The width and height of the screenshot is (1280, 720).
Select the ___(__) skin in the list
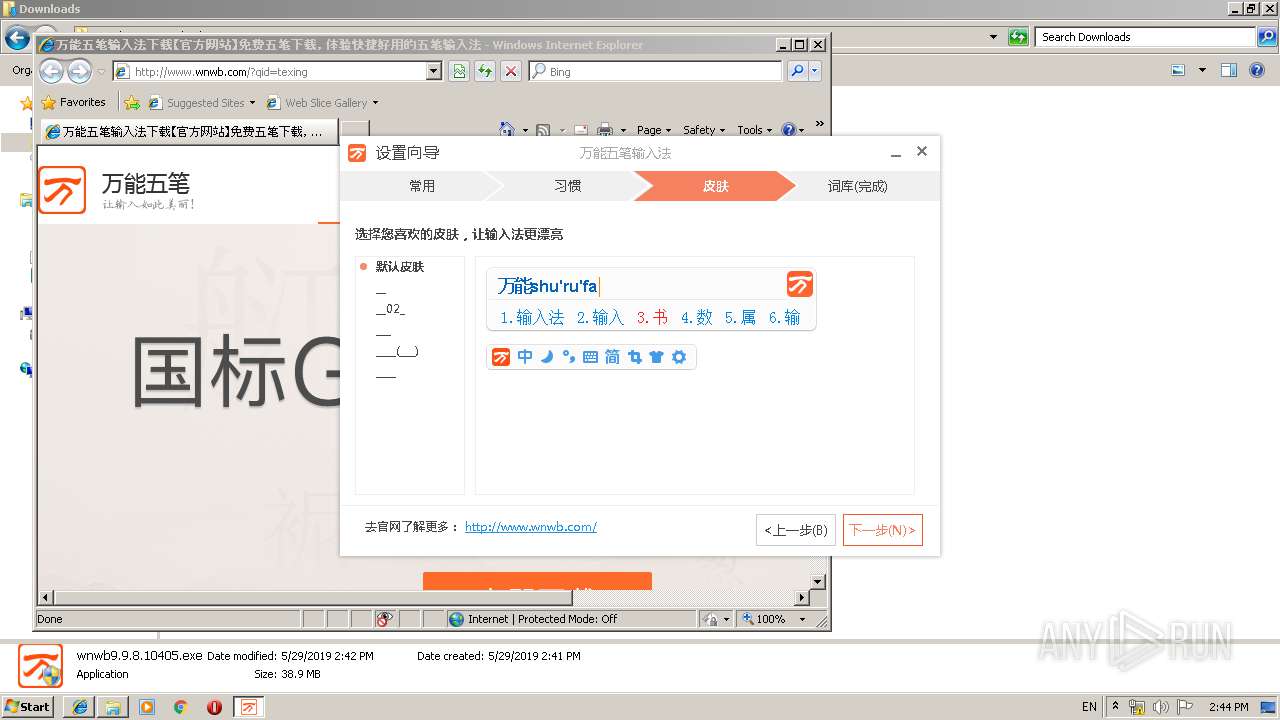pyautogui.click(x=397, y=351)
